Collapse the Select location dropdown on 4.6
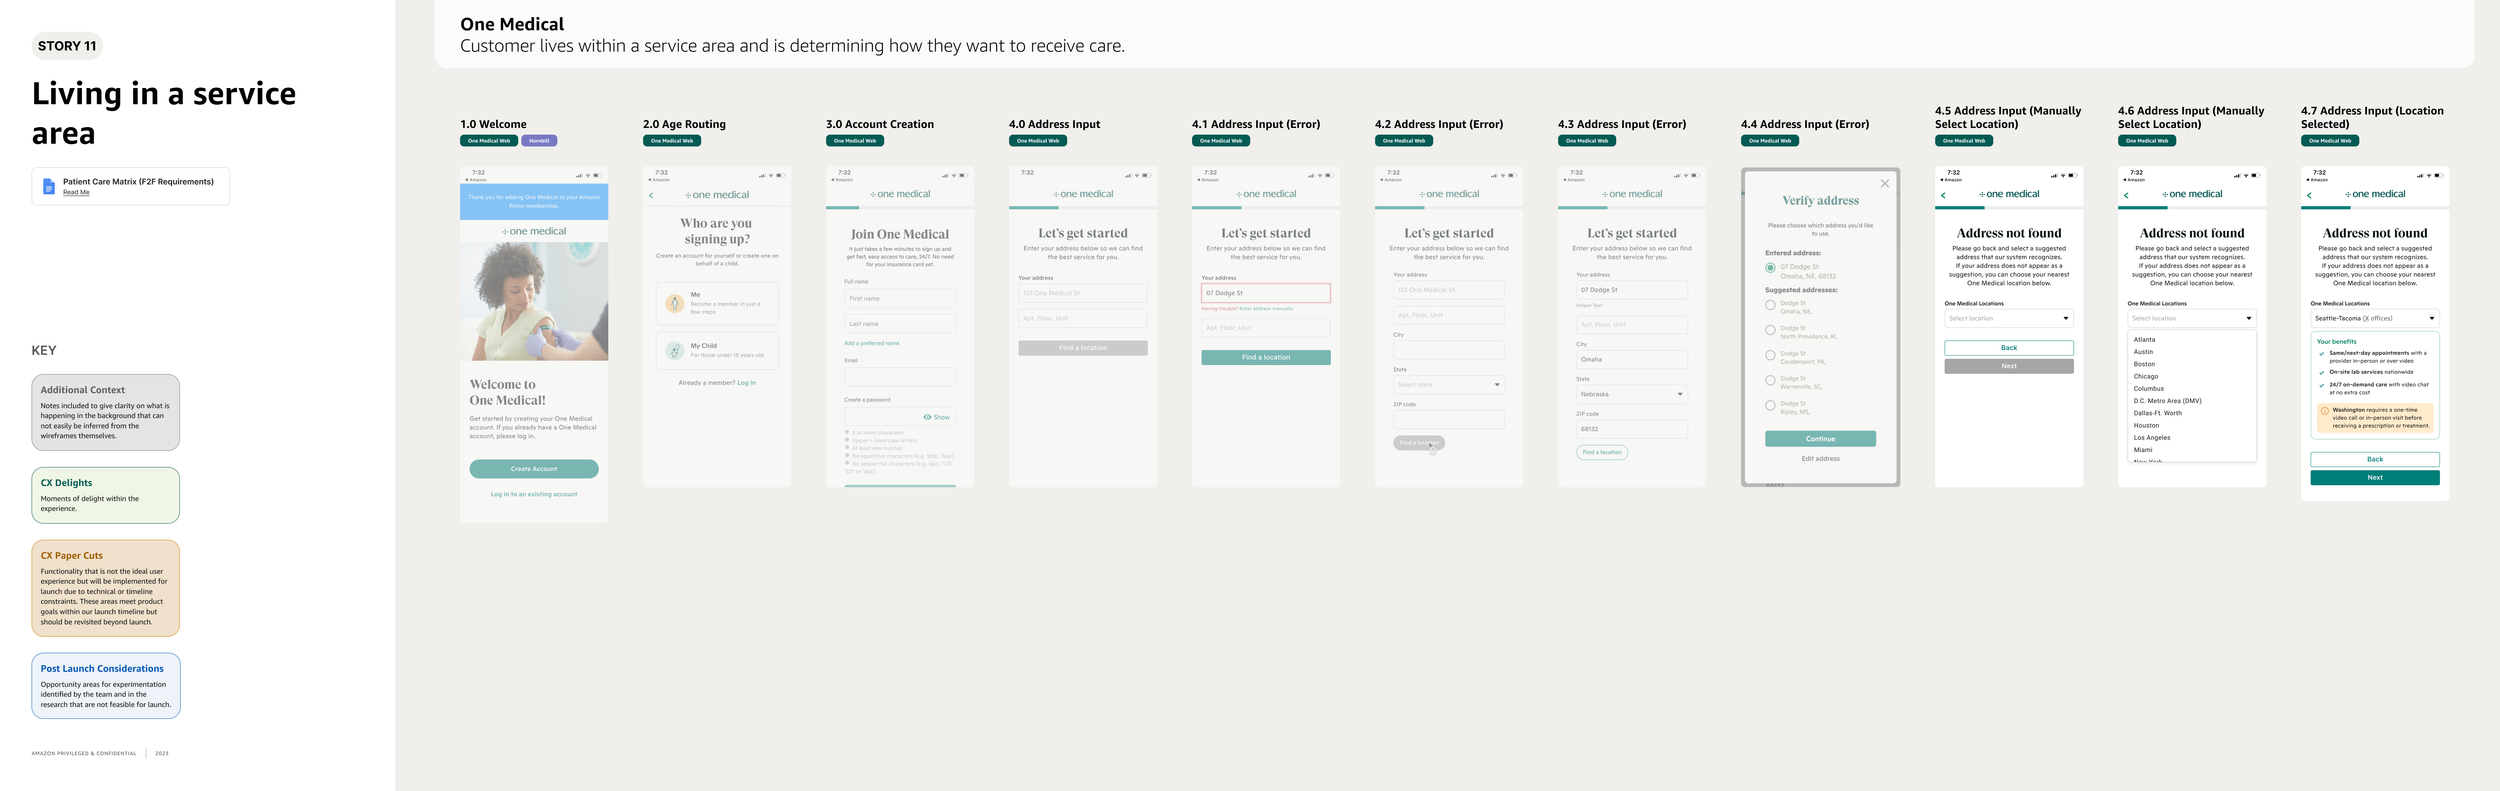This screenshot has height=791, width=2500. [2192, 318]
